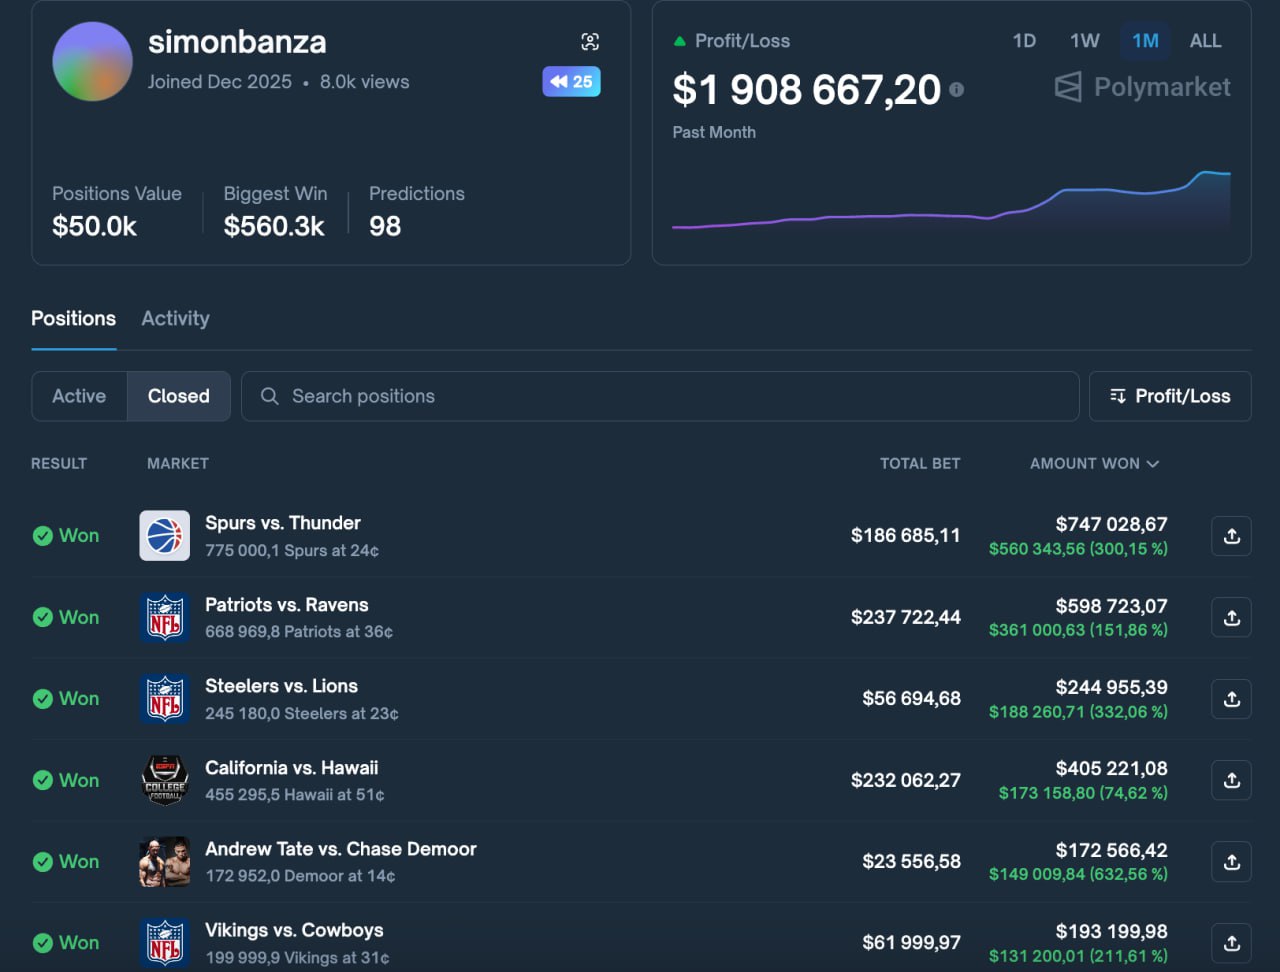1280x972 pixels.
Task: Click the simonbanza username link
Action: 236,42
